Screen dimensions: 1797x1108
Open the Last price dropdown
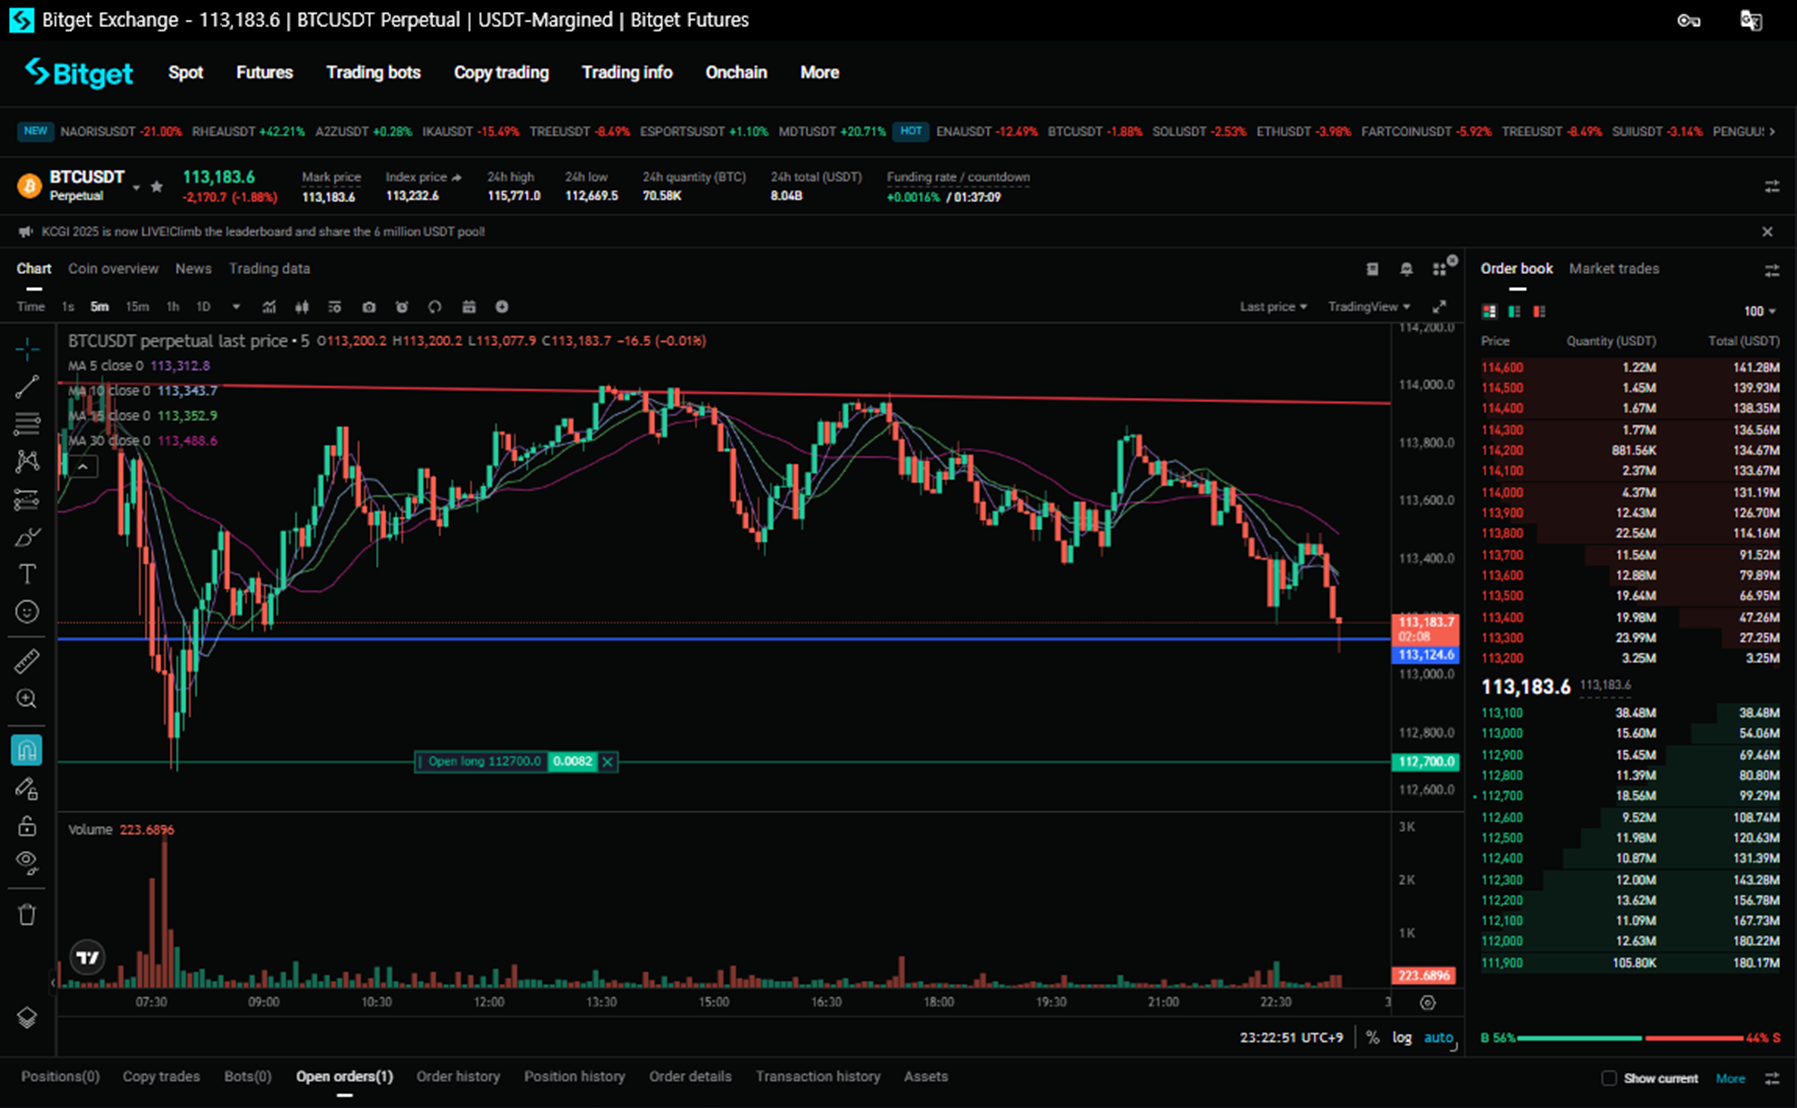(x=1273, y=307)
